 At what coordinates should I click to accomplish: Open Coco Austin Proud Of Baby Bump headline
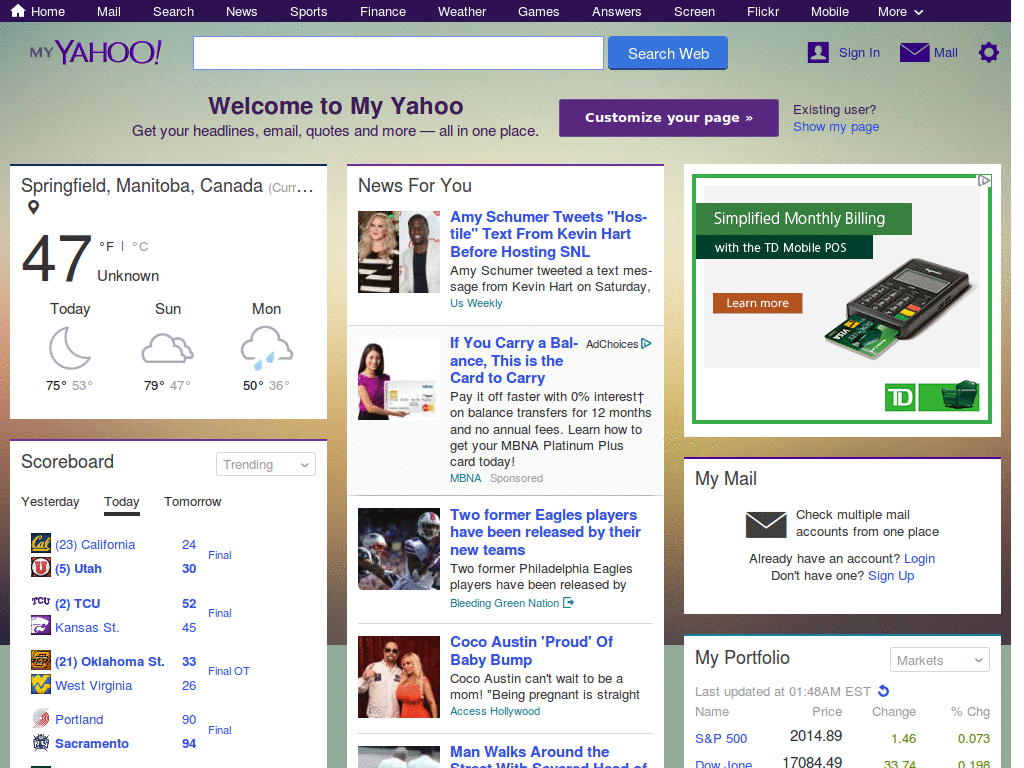click(531, 650)
